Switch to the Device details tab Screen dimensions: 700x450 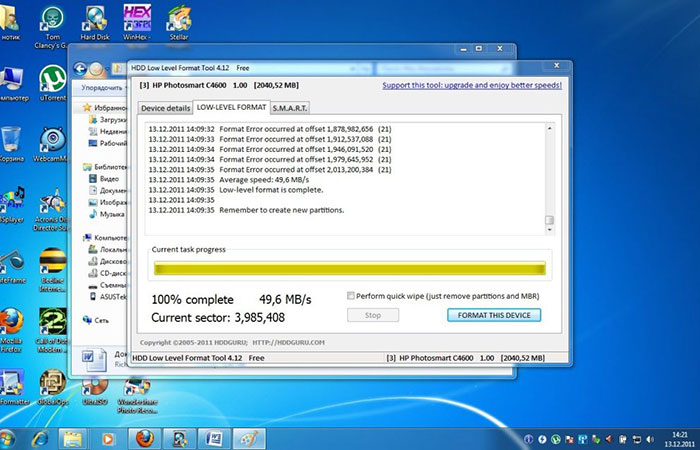(x=166, y=108)
